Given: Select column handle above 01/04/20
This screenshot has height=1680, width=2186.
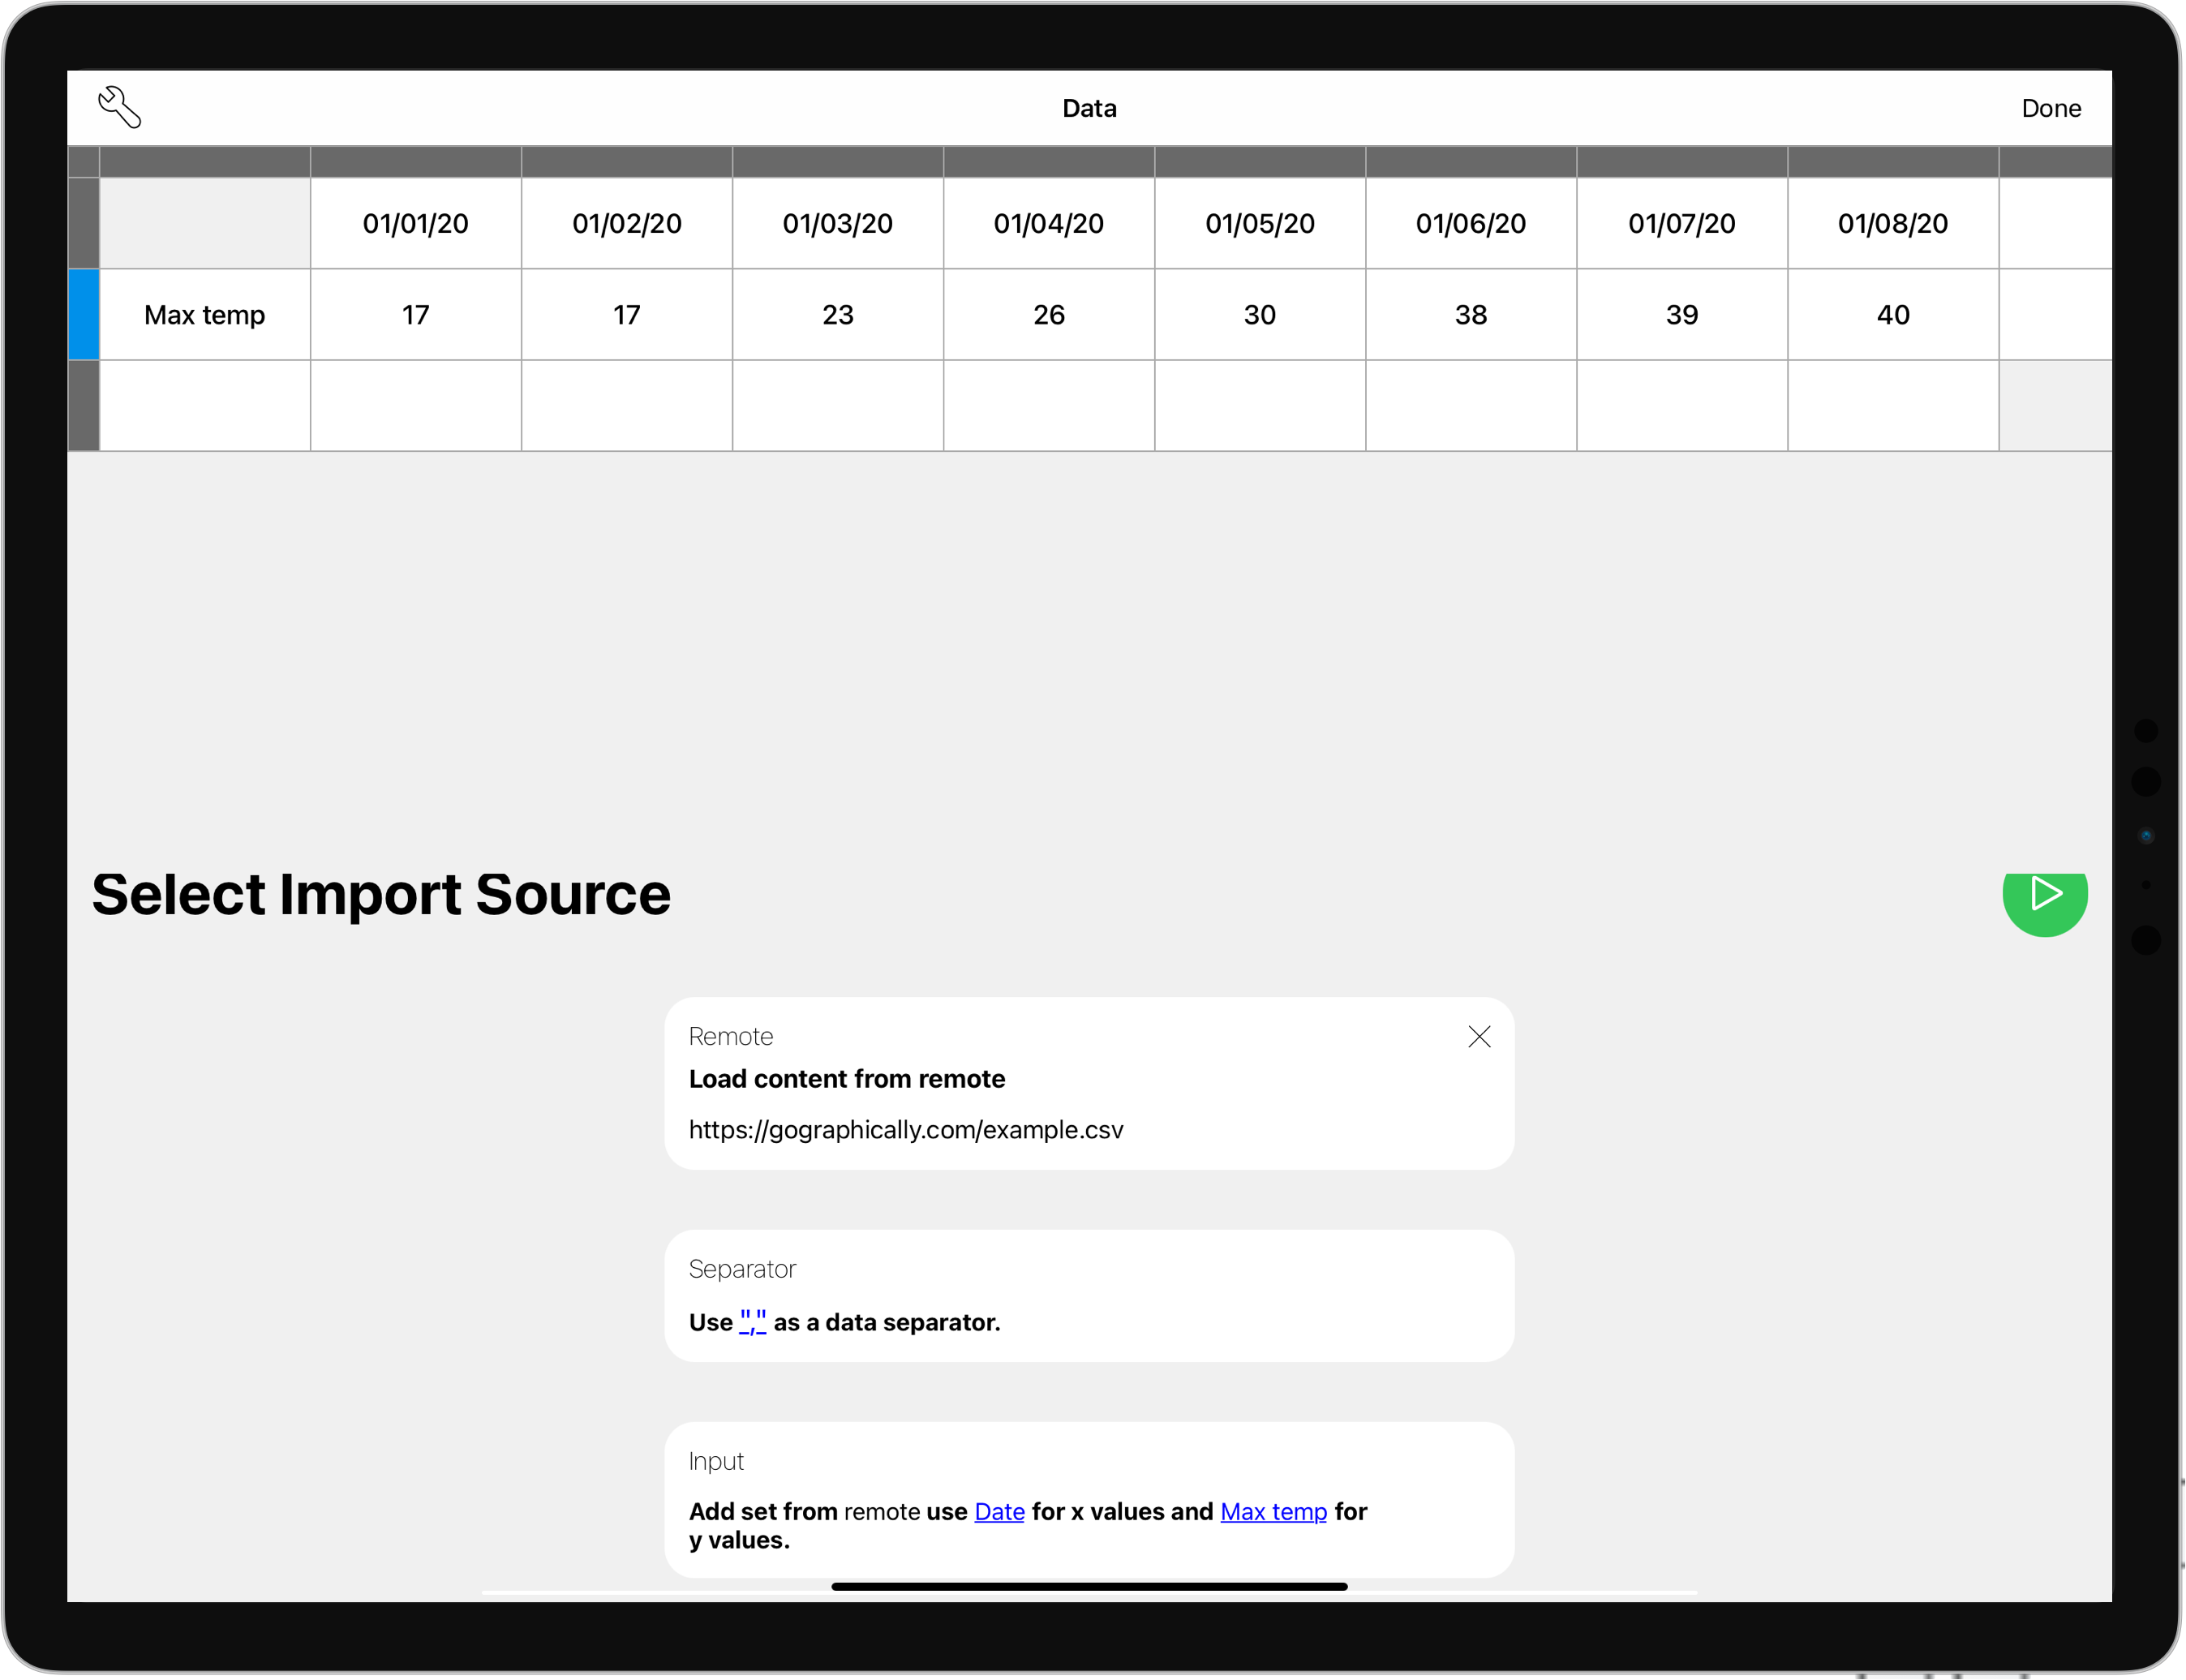Looking at the screenshot, I should coord(1049,162).
